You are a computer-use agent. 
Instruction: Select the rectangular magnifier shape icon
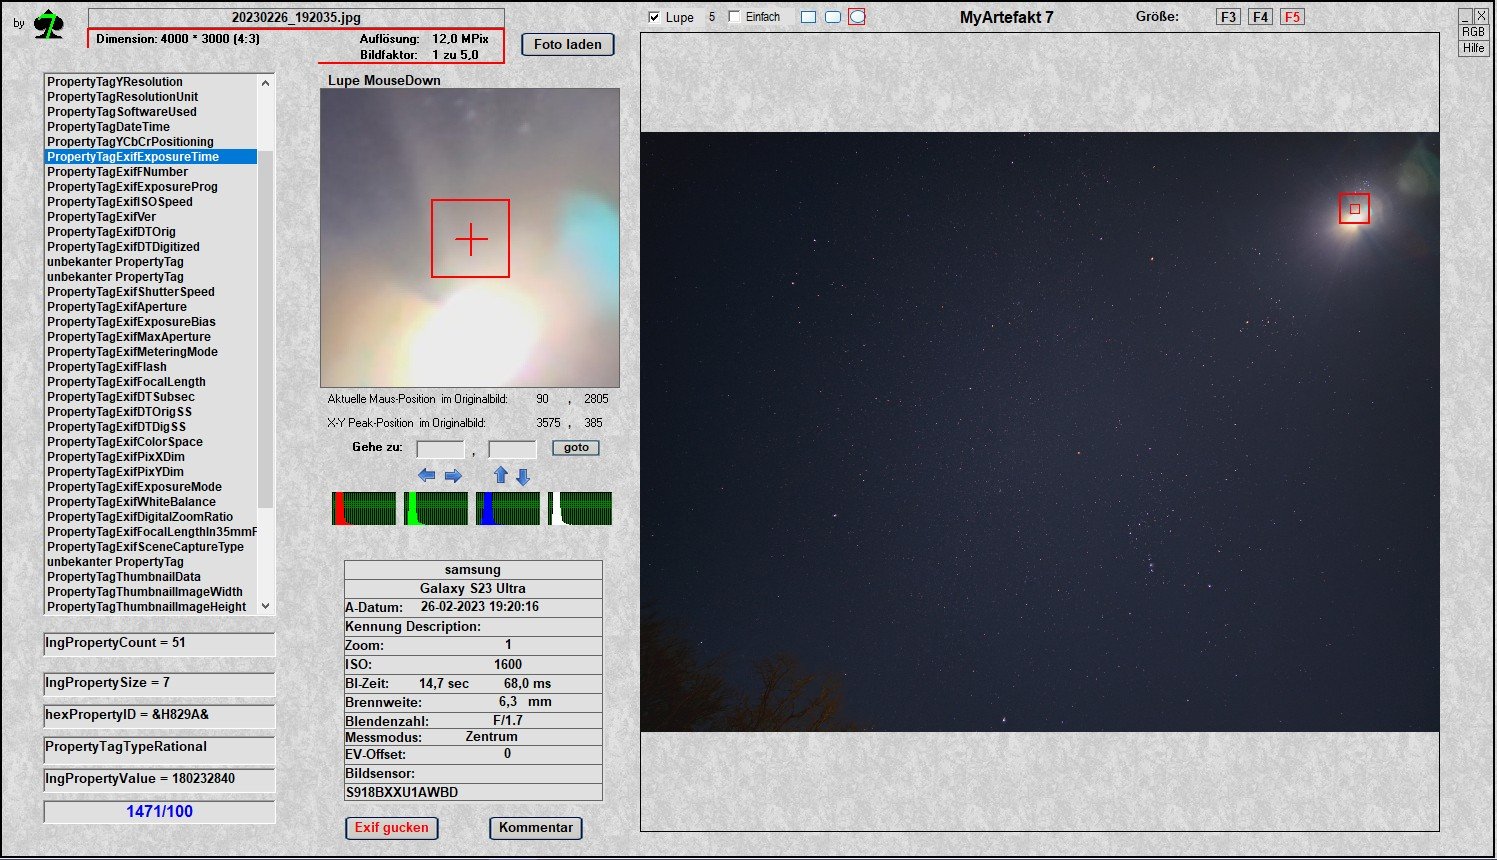[808, 17]
